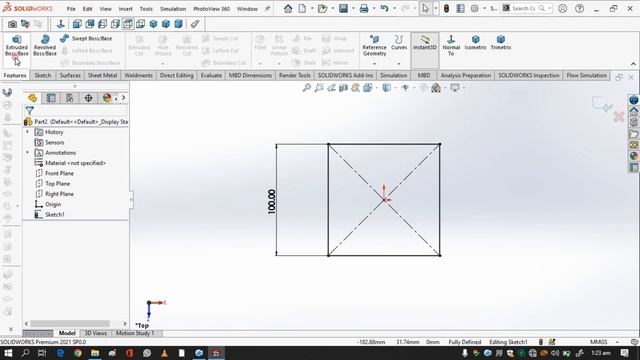Screen dimensions: 640x360
Task: Open Save dropdown arrow
Action: coord(353,9)
